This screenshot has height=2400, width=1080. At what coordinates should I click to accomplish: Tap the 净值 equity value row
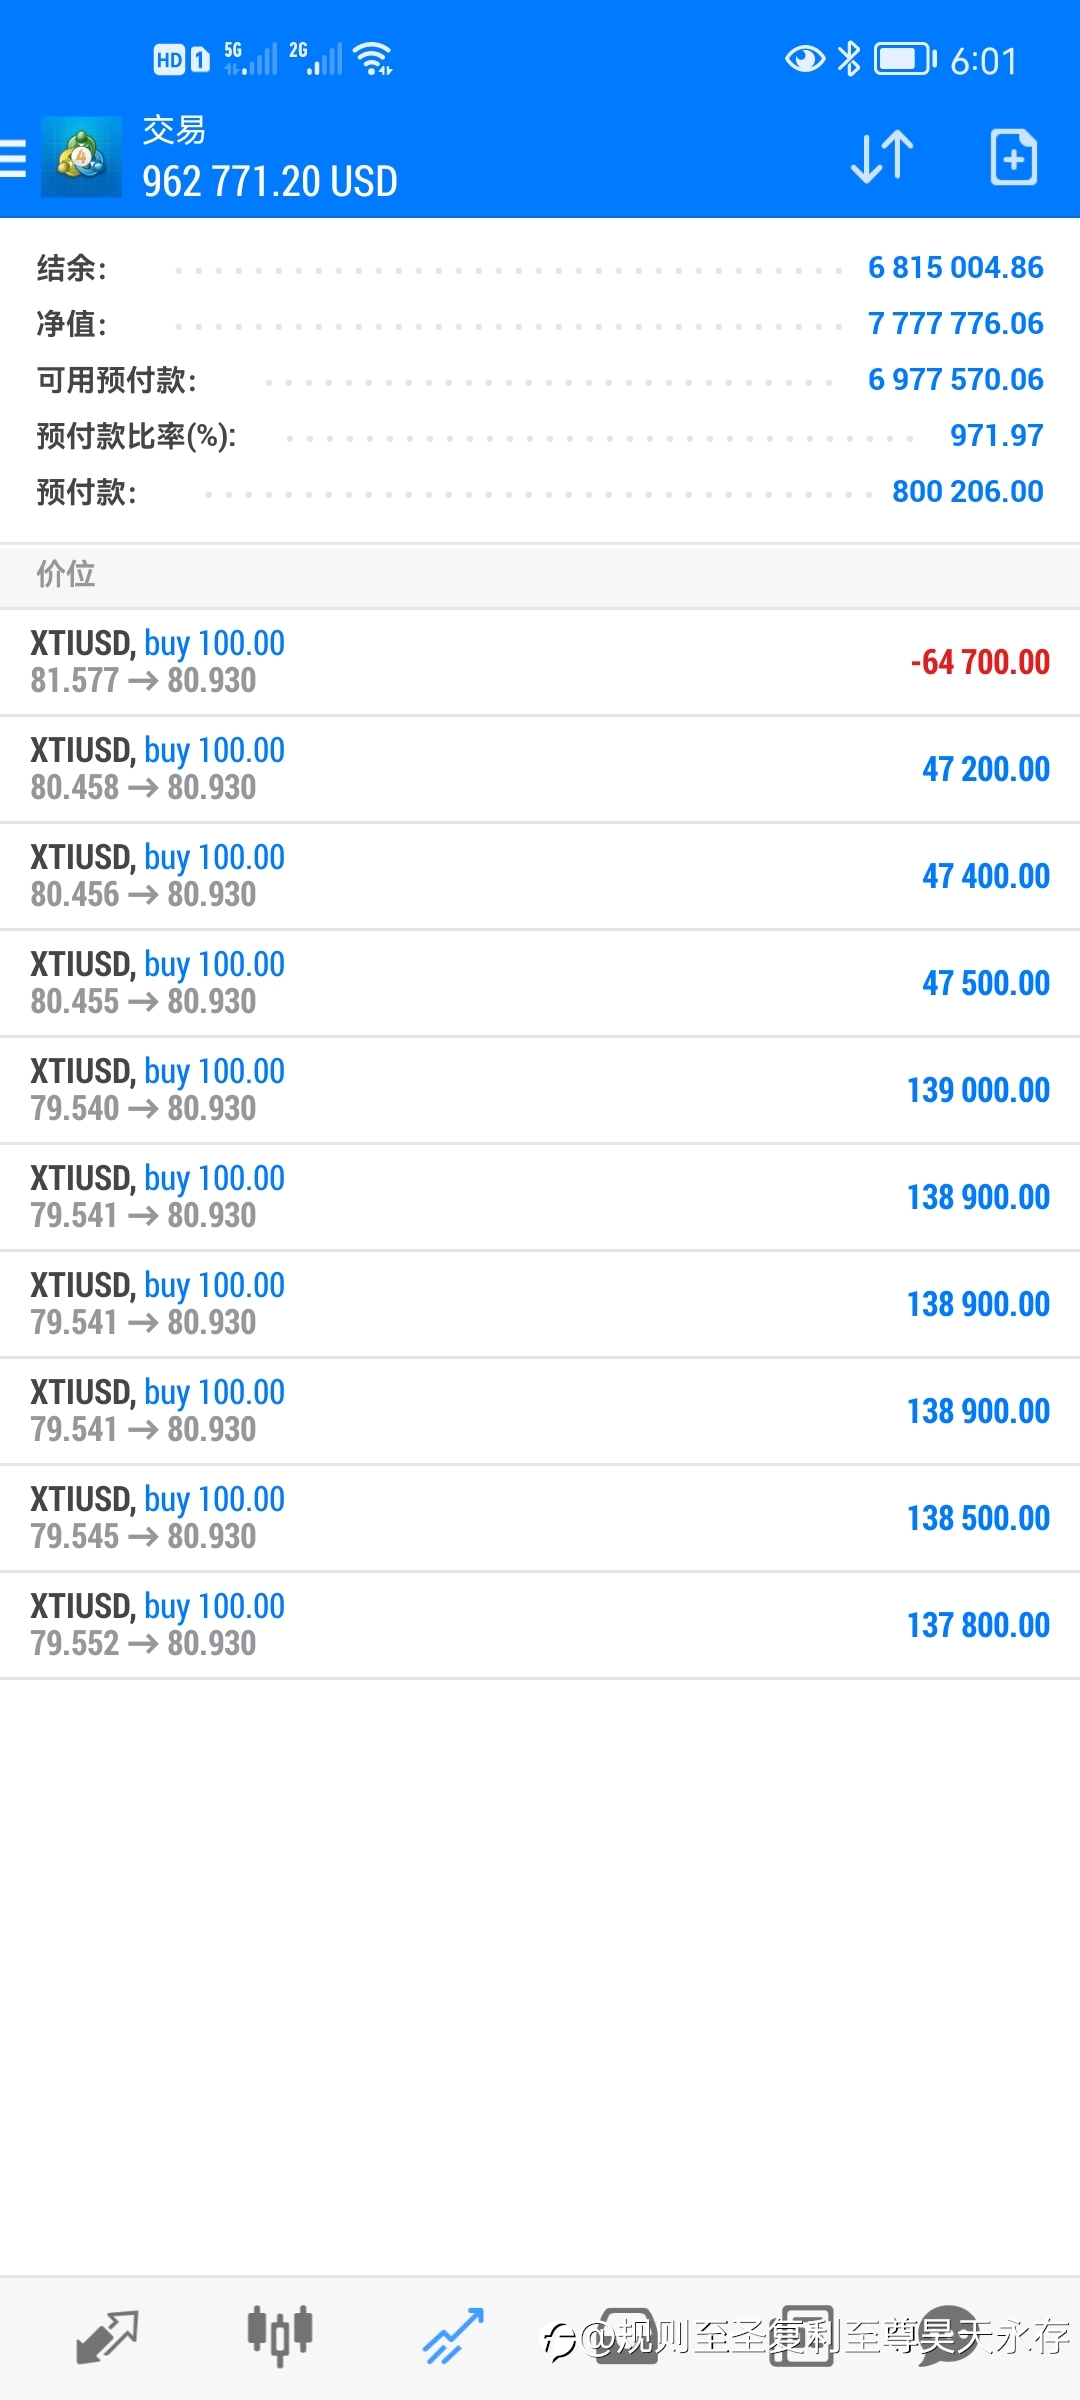pos(540,324)
